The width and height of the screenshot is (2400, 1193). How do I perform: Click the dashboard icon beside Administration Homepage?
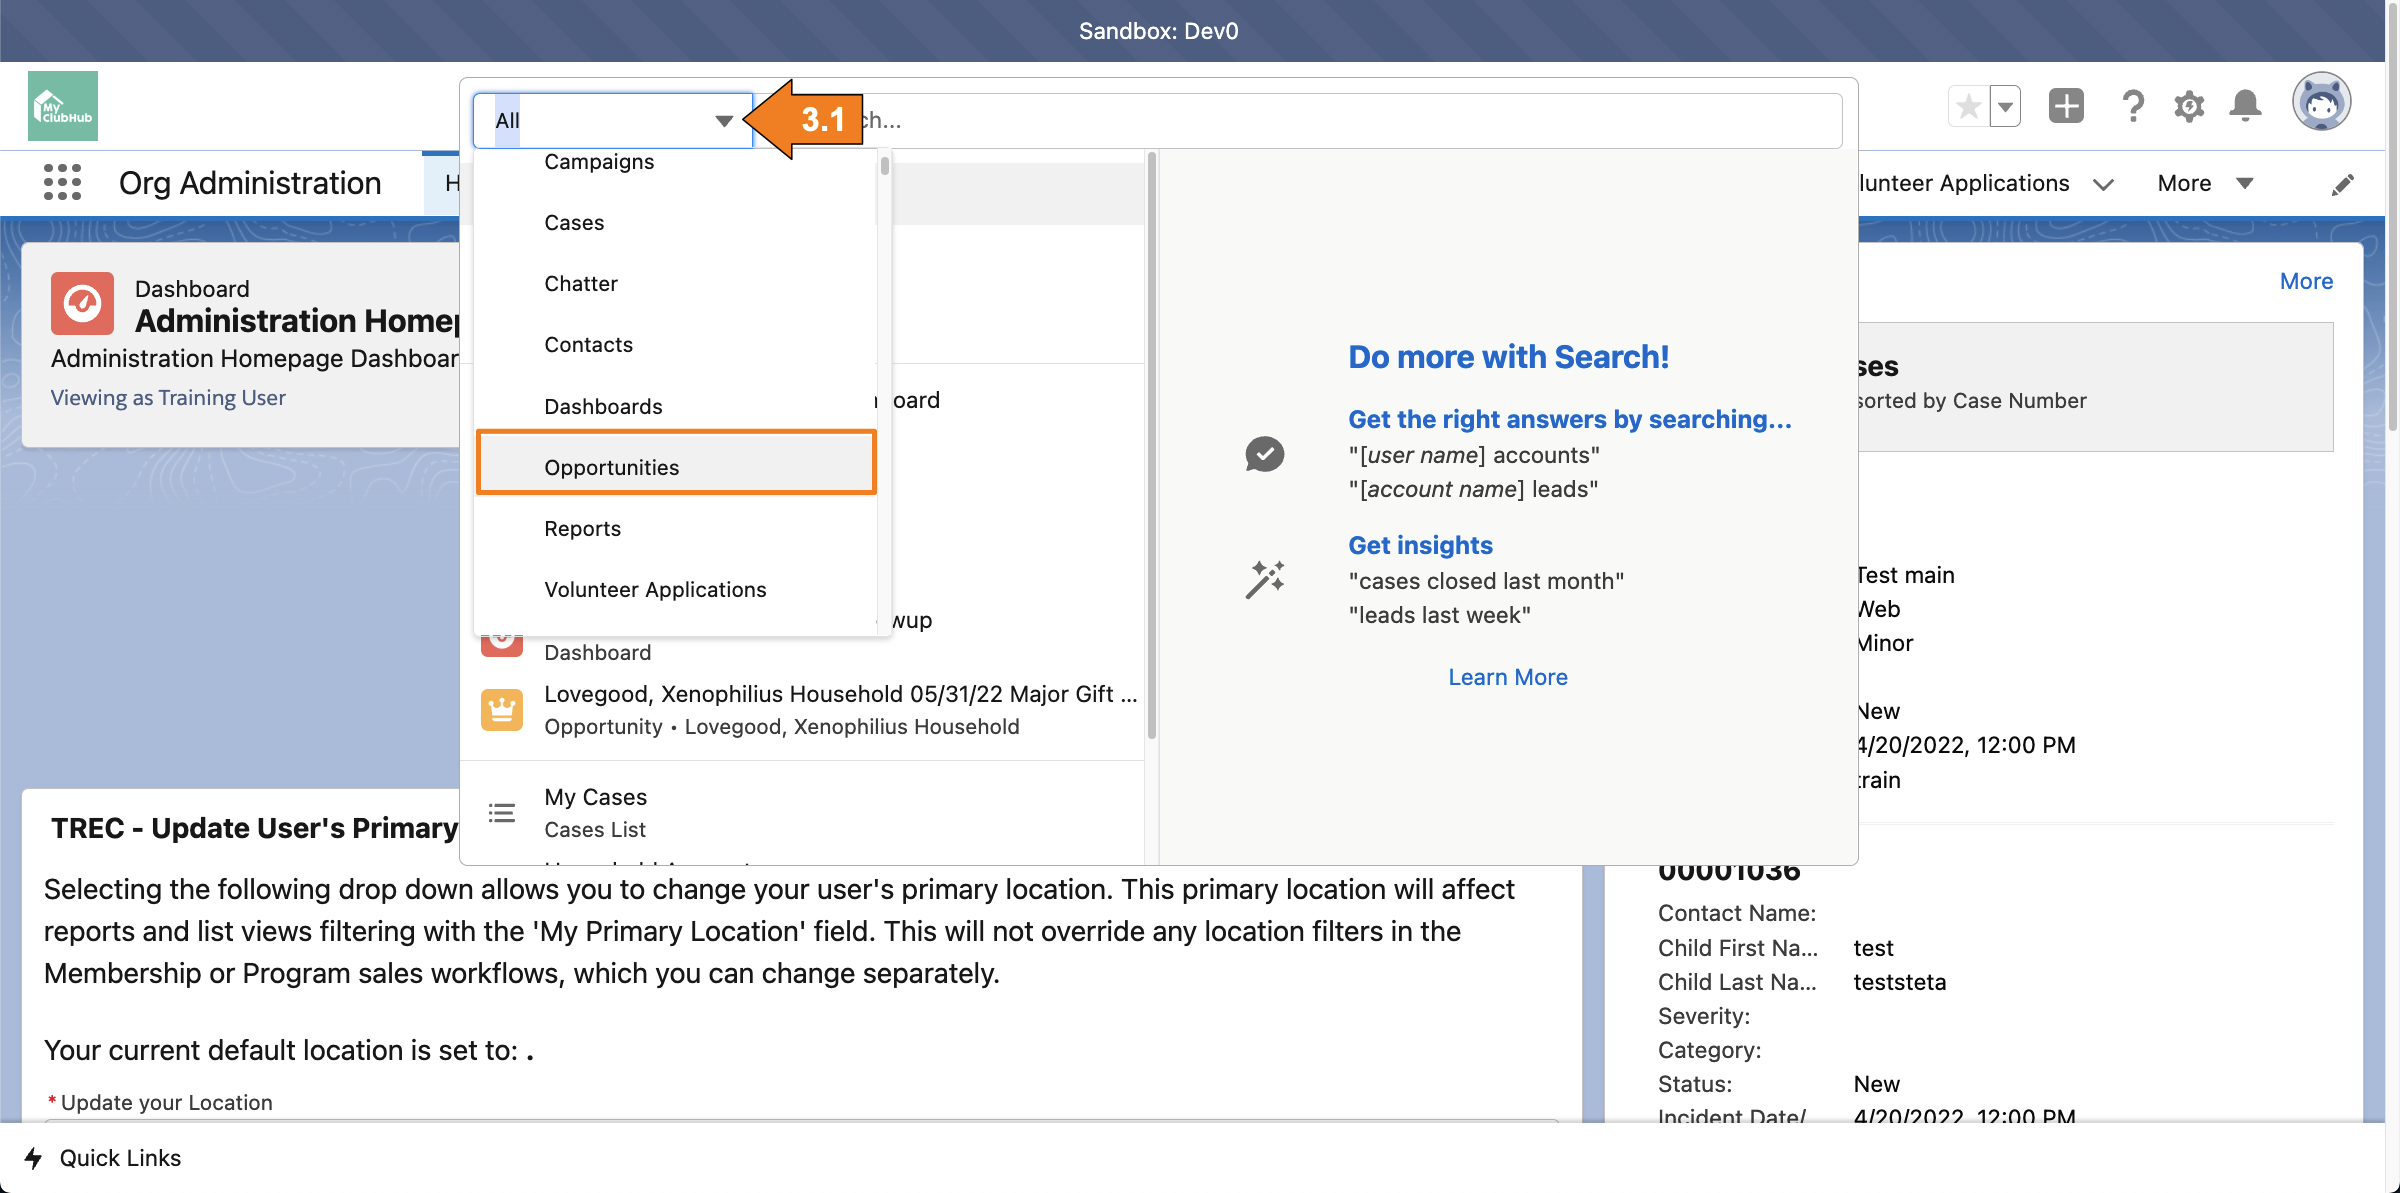(x=82, y=303)
